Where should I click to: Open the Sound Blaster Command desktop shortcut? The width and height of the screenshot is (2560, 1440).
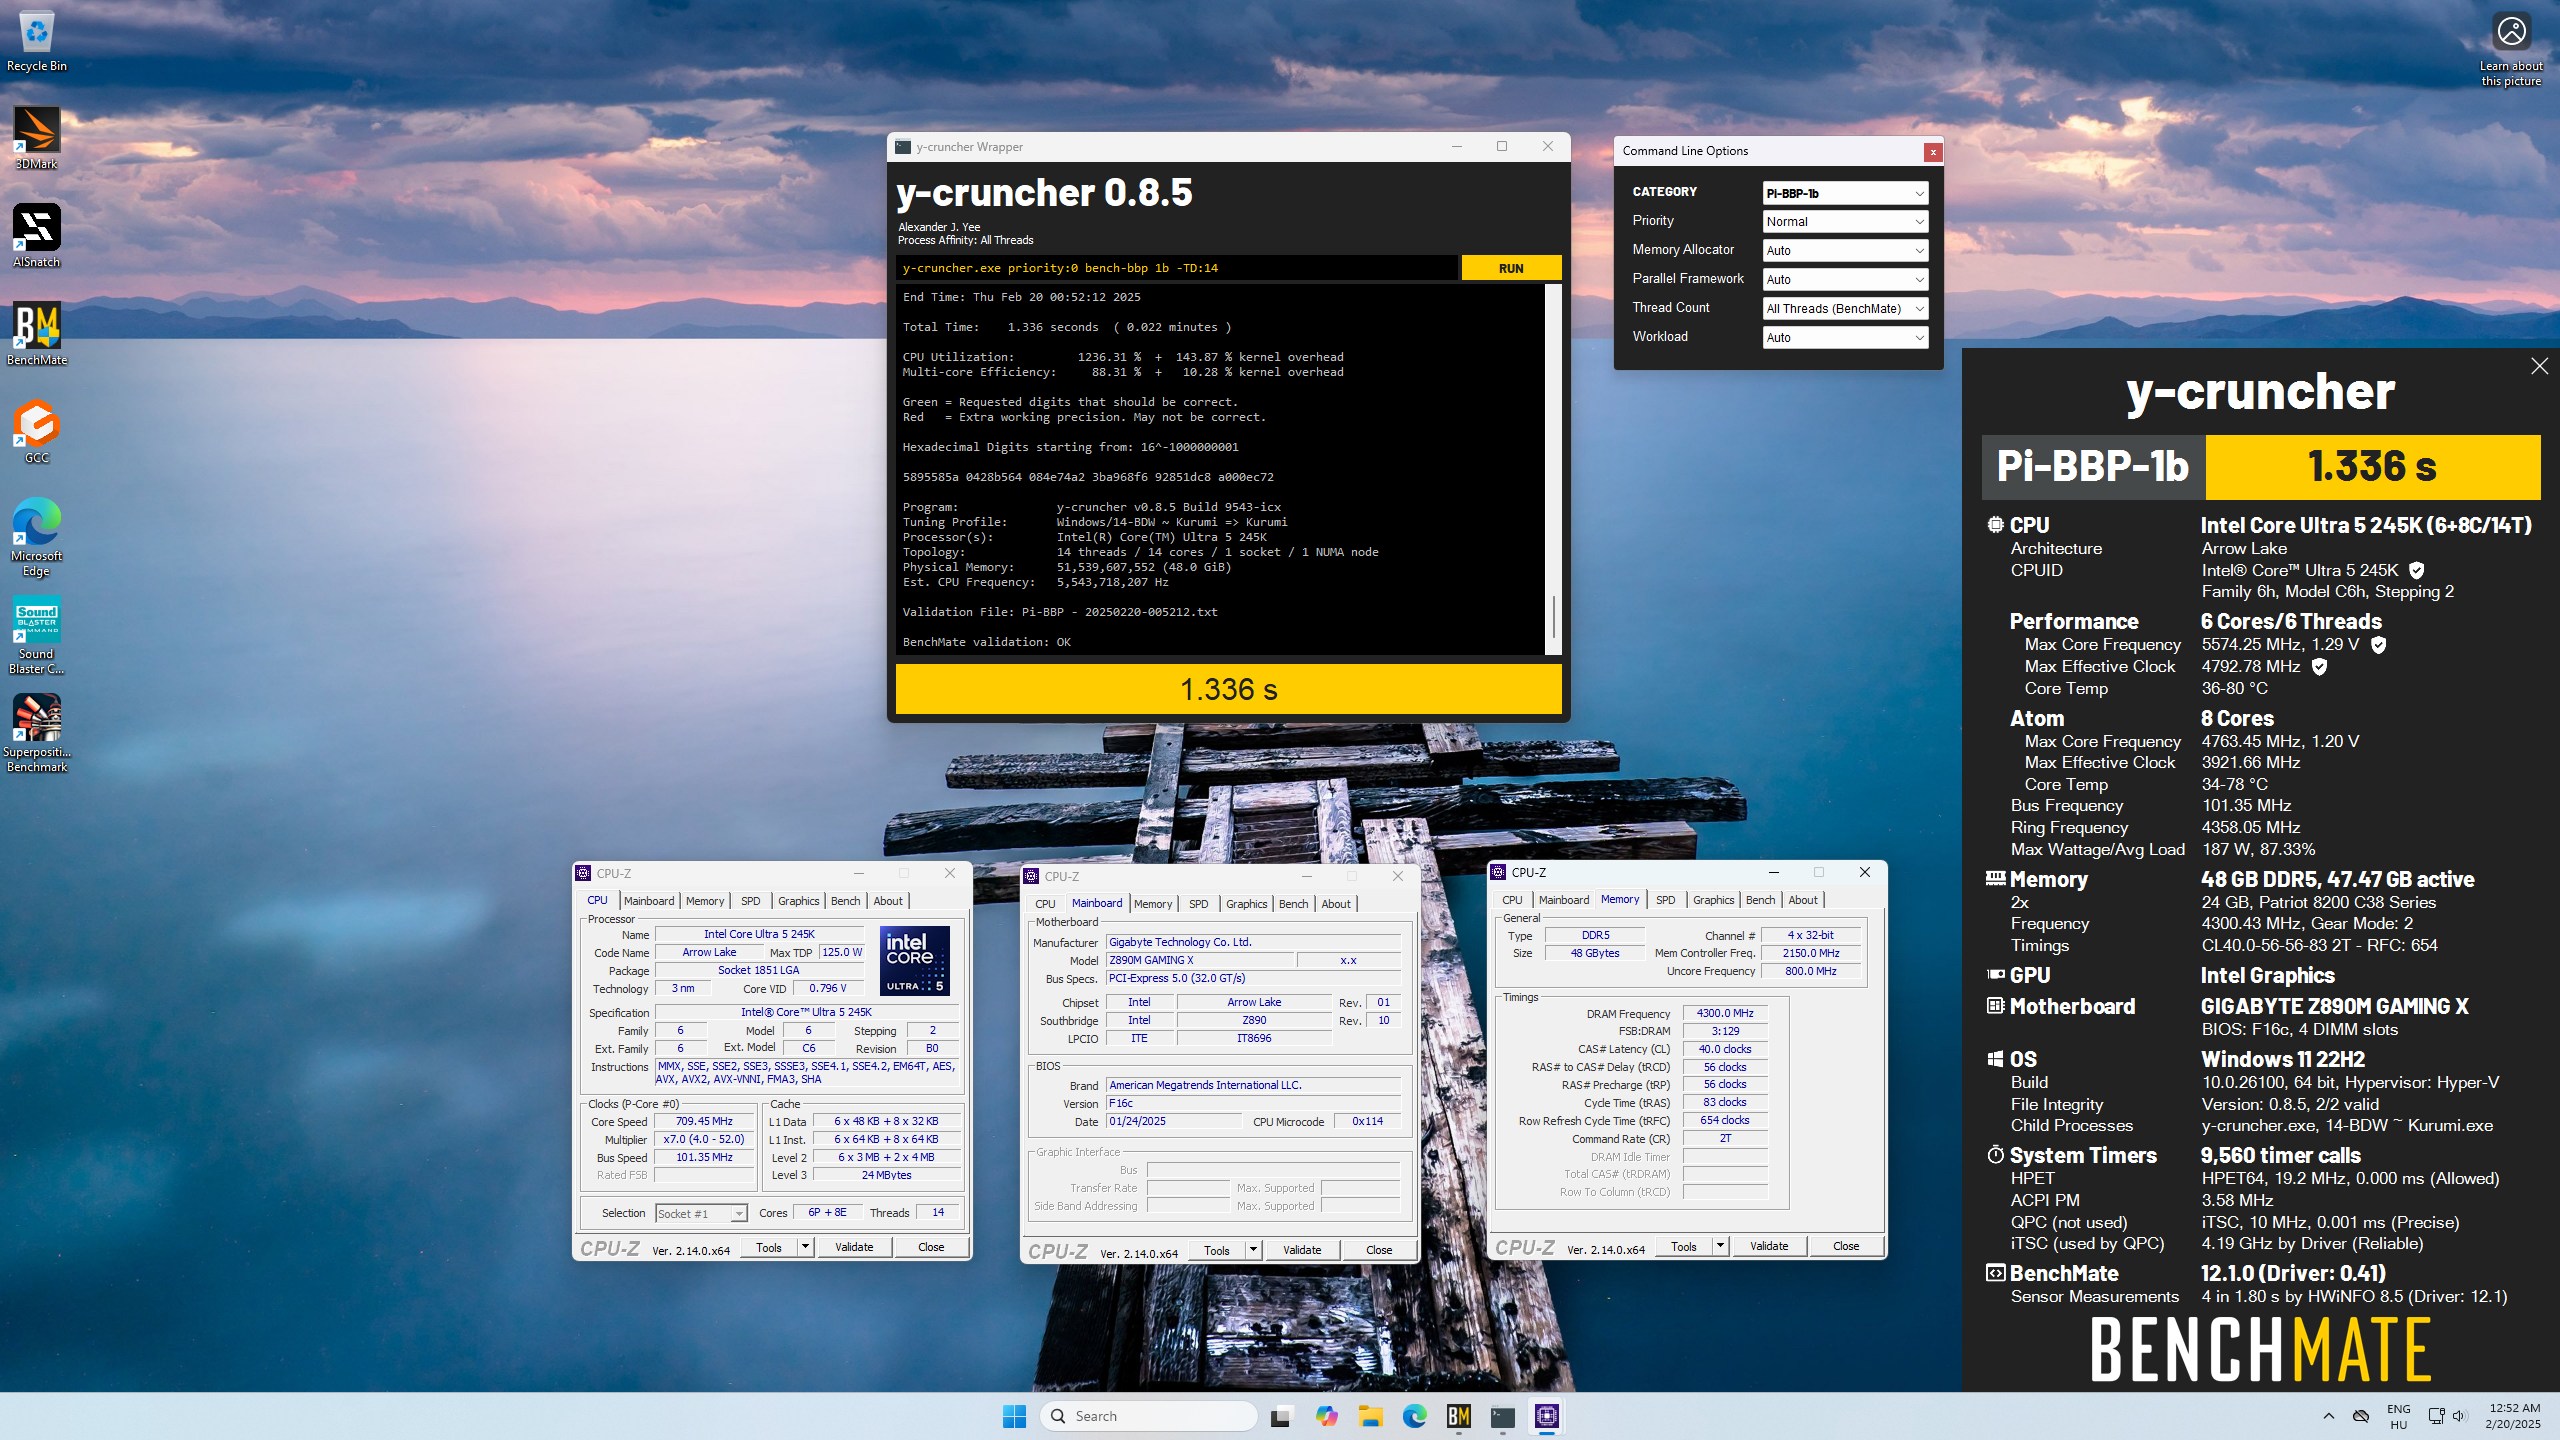[x=36, y=636]
